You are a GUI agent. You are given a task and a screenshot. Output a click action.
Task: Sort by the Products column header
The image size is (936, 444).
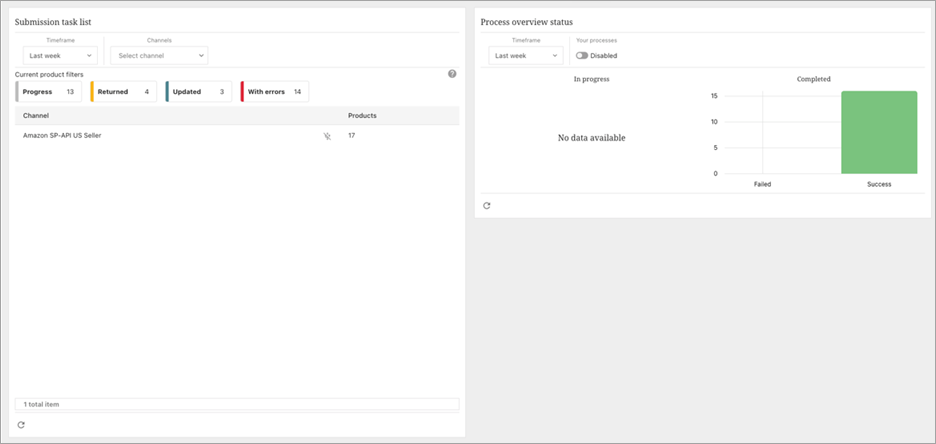pyautogui.click(x=362, y=116)
